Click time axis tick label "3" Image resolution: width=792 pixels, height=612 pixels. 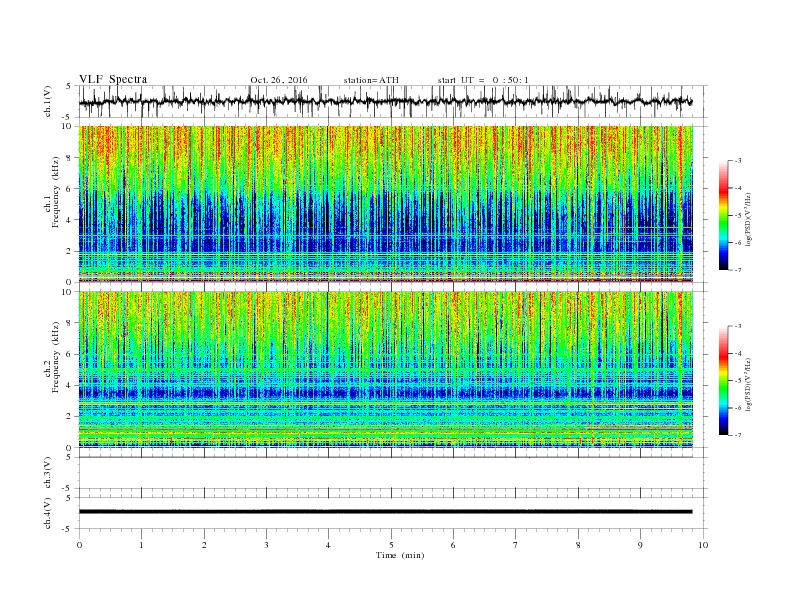click(x=266, y=545)
